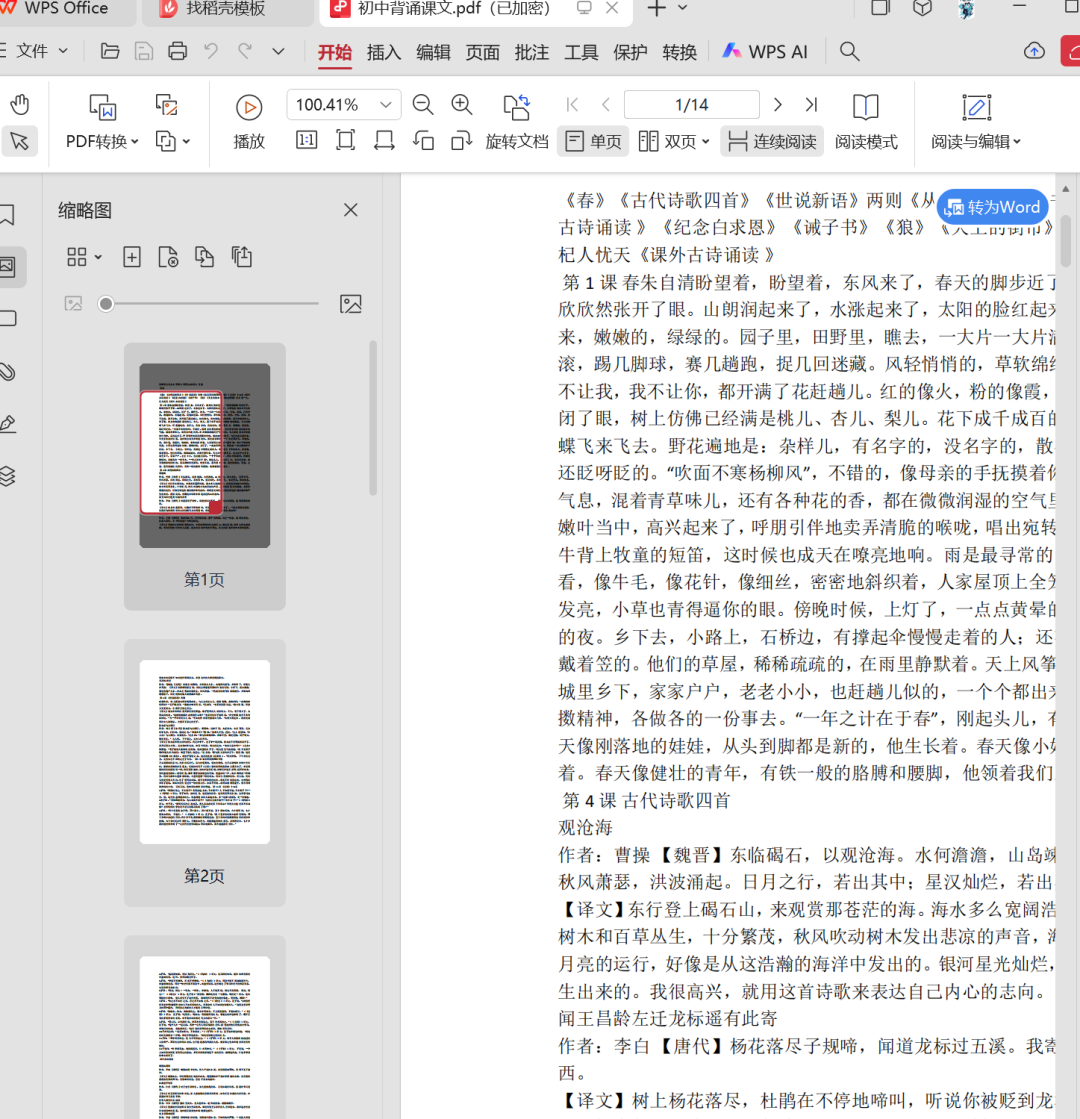This screenshot has height=1119, width=1080.
Task: Toggle the 单页 single page view
Action: point(593,141)
